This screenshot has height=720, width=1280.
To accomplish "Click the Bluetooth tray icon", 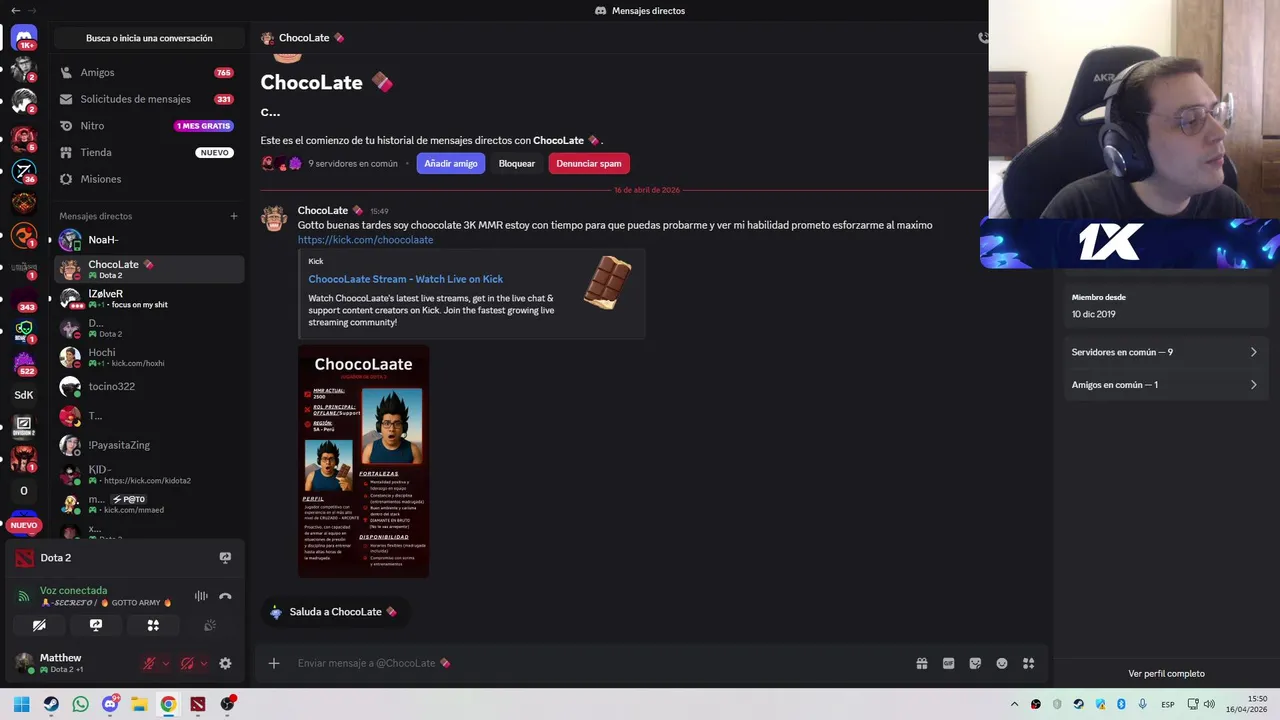I will (1121, 704).
